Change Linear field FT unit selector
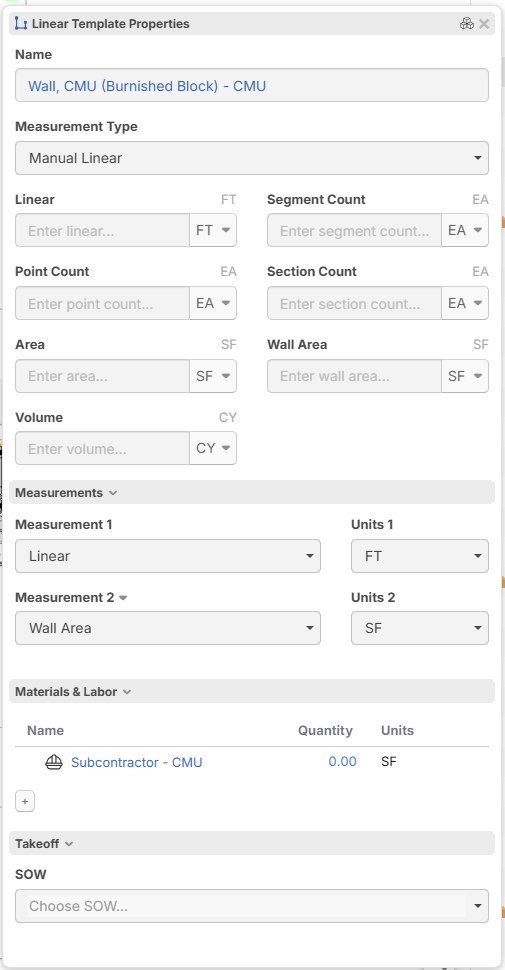Image resolution: width=505 pixels, height=970 pixels. (x=213, y=230)
